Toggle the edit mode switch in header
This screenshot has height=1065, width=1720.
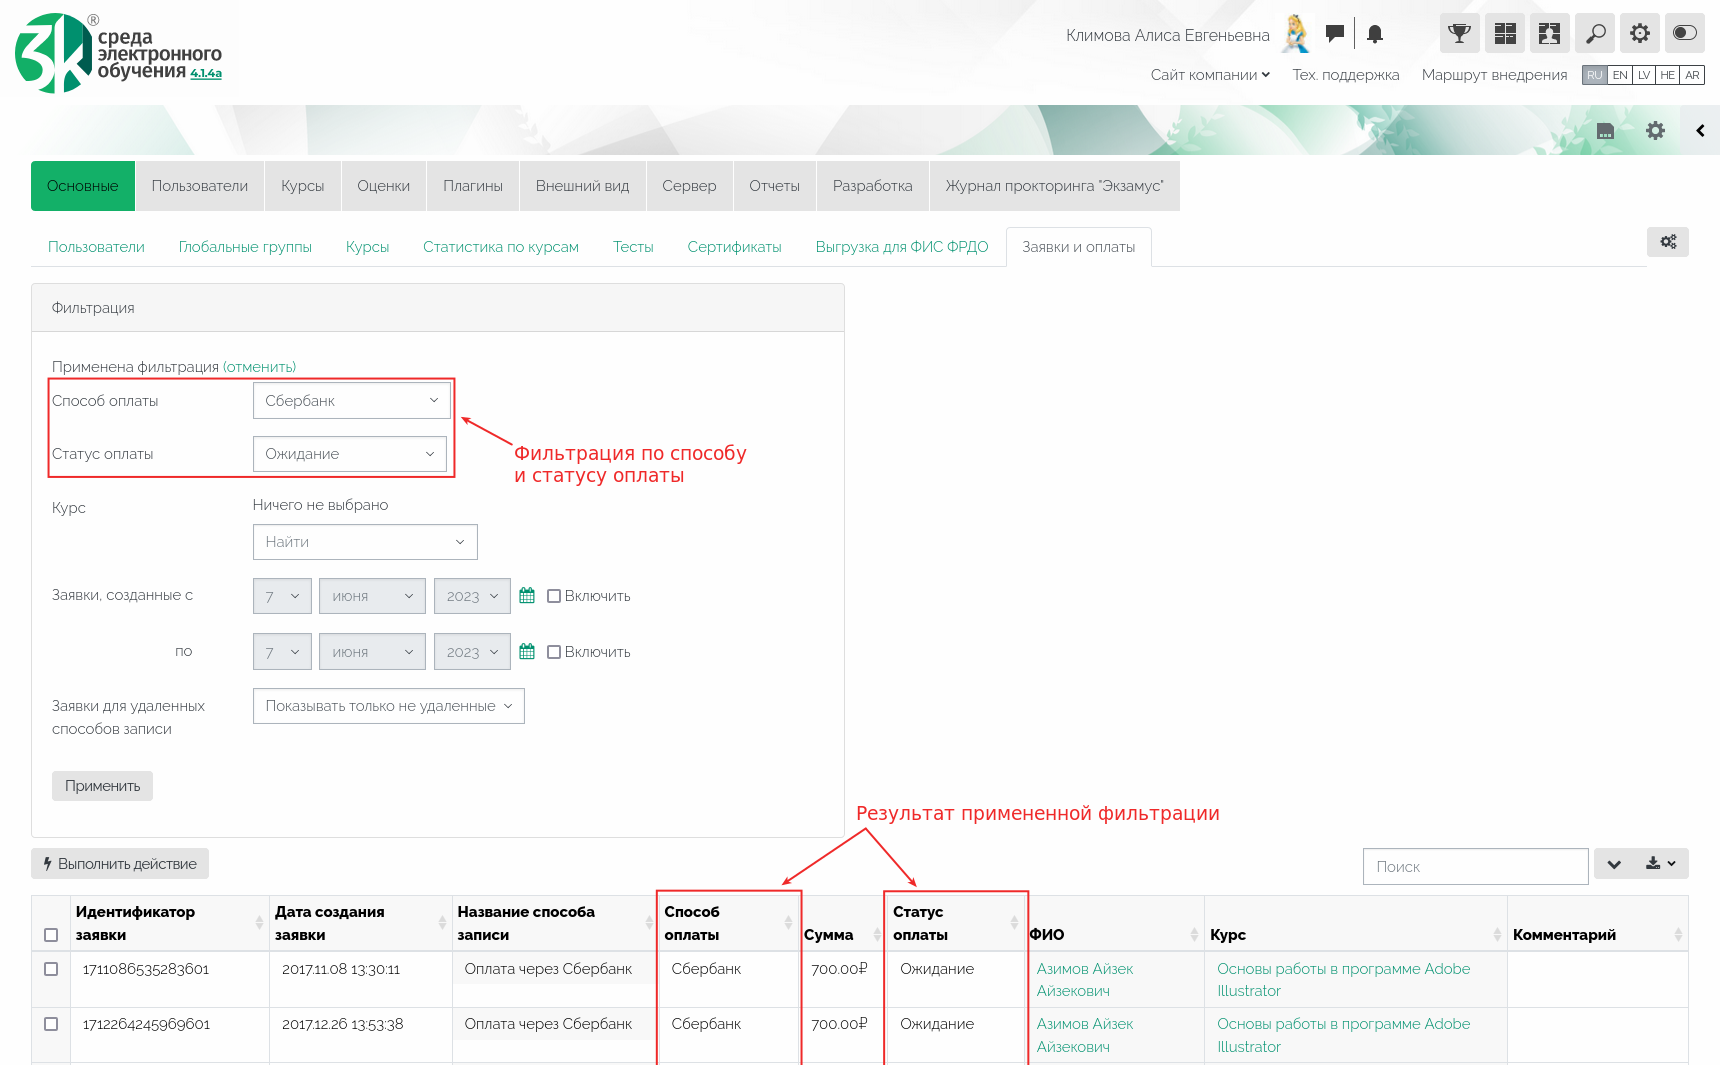tap(1685, 33)
